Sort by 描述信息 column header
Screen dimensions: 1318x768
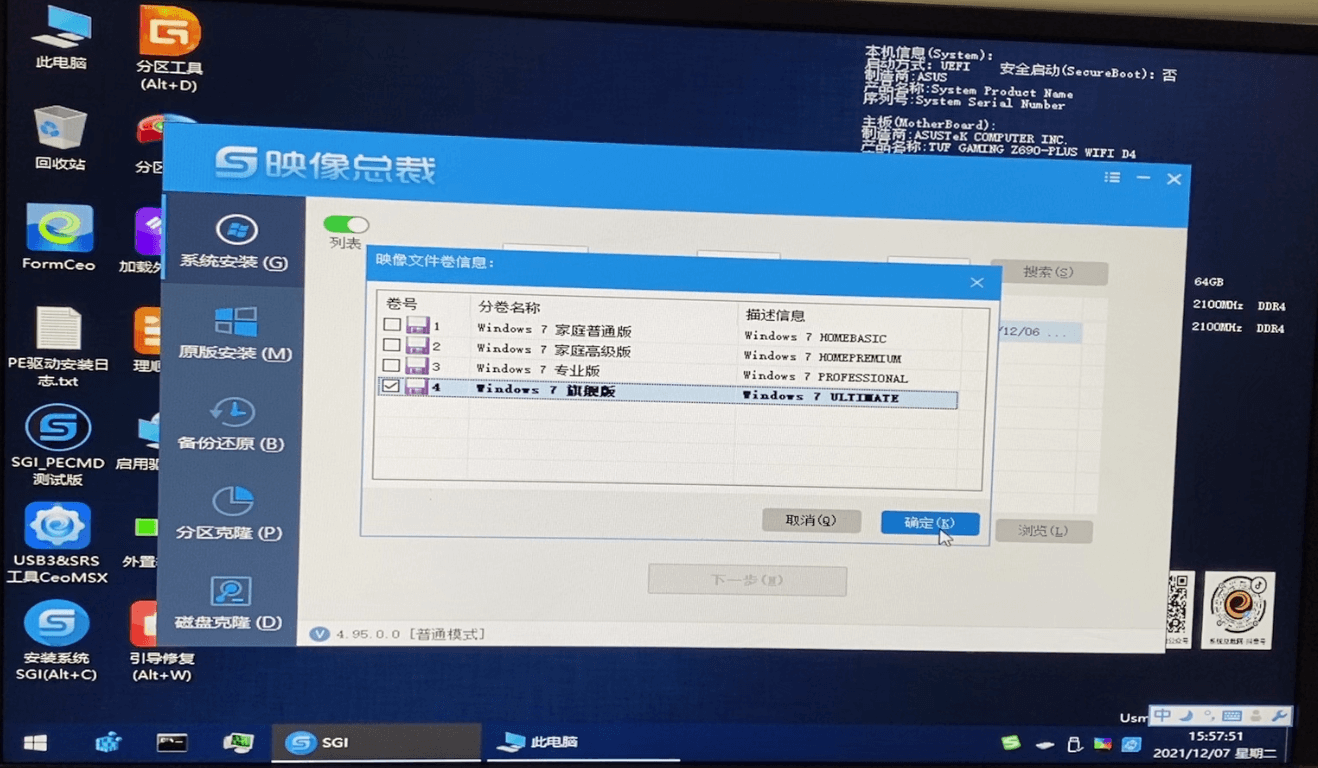[775, 315]
